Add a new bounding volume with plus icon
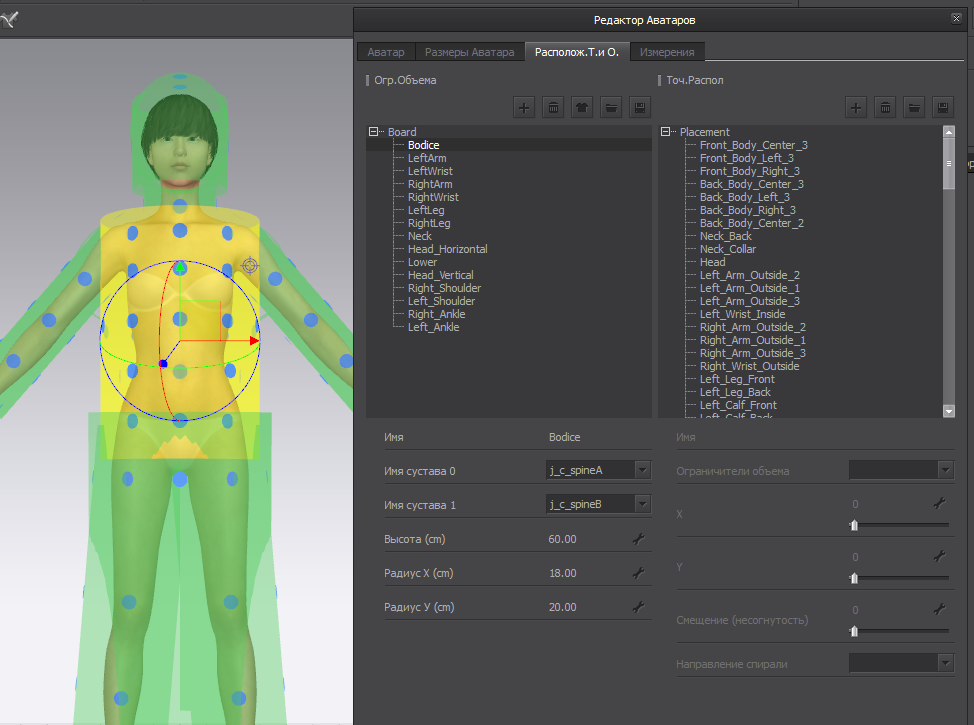Viewport: 974px width, 725px height. click(525, 107)
